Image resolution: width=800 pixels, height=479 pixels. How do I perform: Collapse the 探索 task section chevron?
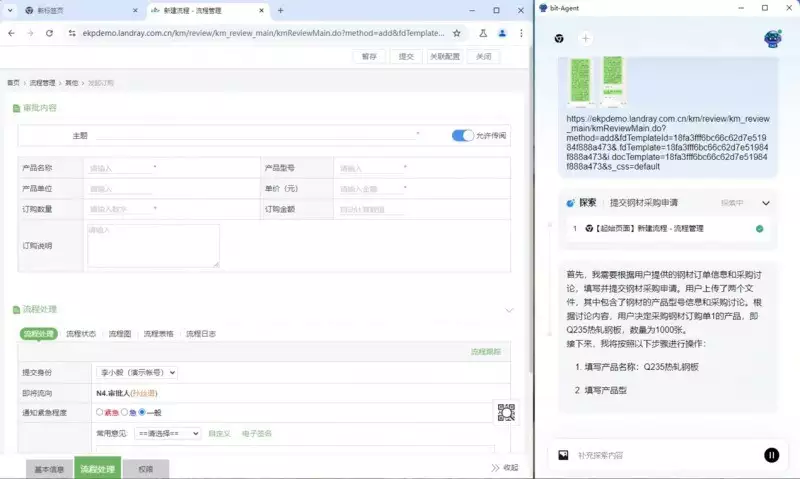pyautogui.click(x=766, y=202)
